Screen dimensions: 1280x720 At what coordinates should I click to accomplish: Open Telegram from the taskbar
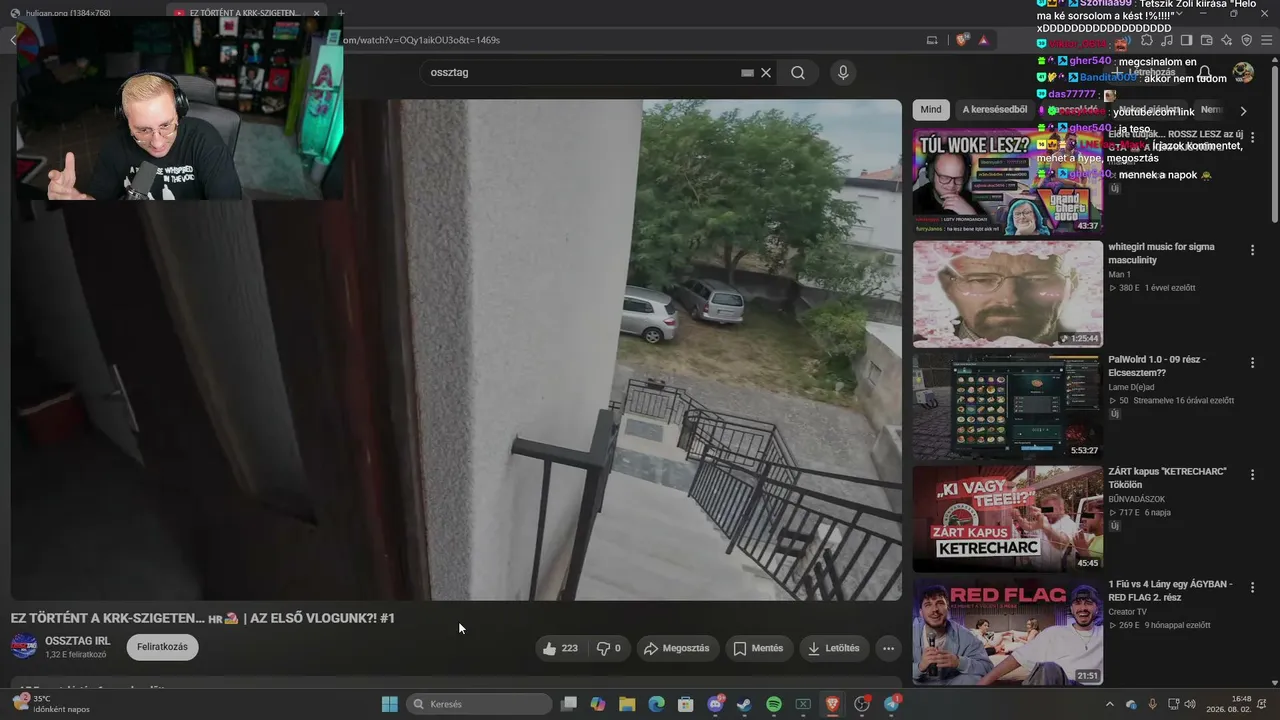point(891,704)
